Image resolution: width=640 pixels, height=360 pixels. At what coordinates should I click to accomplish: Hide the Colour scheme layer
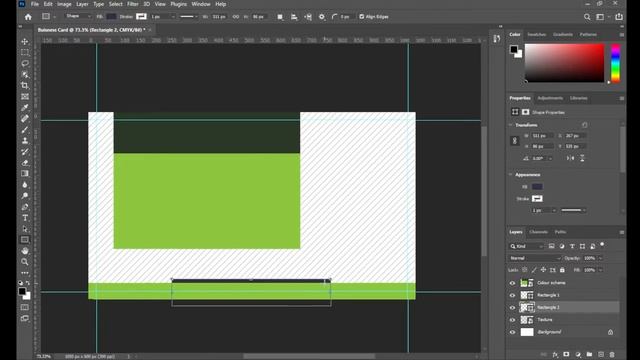pos(512,283)
